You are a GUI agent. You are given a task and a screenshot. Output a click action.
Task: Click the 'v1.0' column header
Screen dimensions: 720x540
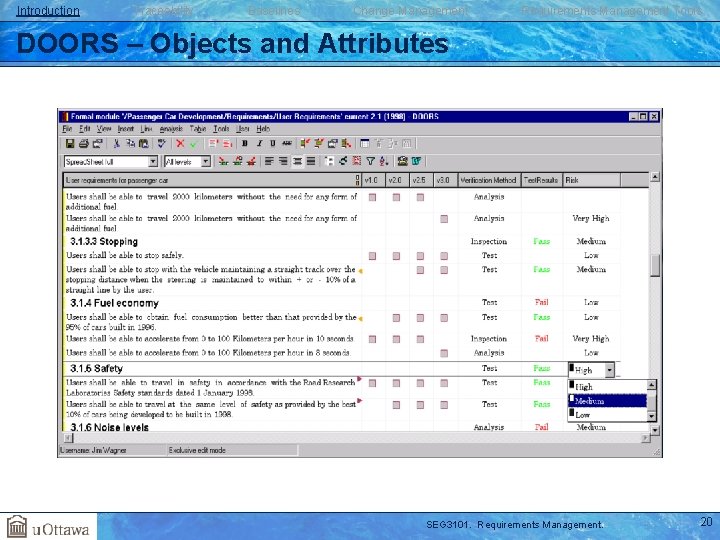[373, 180]
